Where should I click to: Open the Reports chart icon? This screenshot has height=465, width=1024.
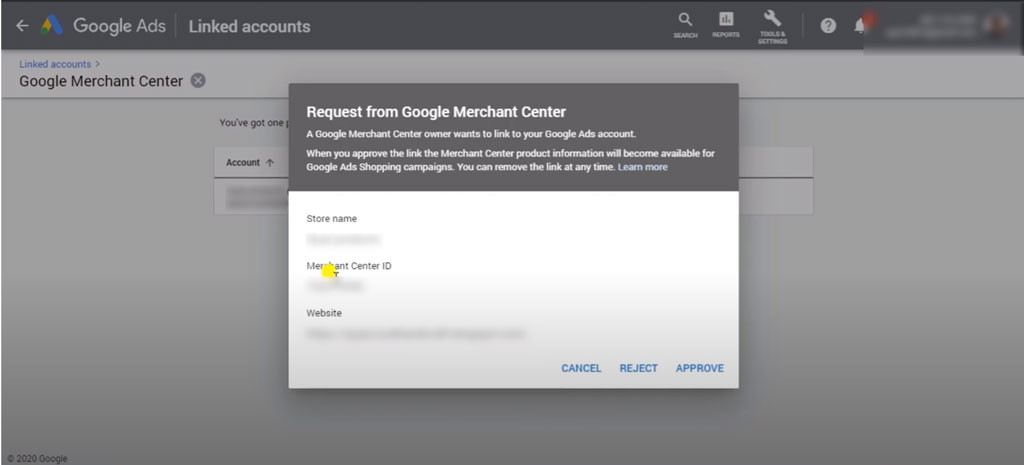tap(726, 25)
